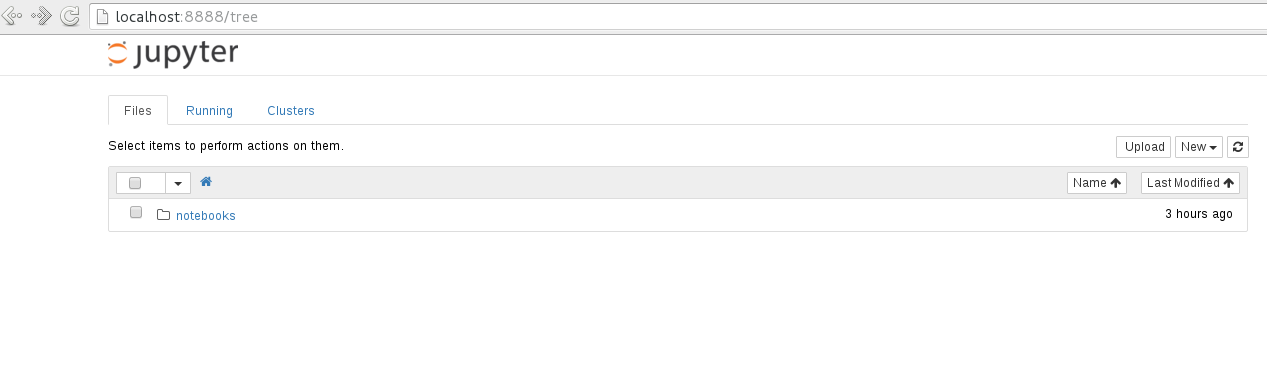Open the New dropdown menu
This screenshot has height=390, width=1267.
1199,147
